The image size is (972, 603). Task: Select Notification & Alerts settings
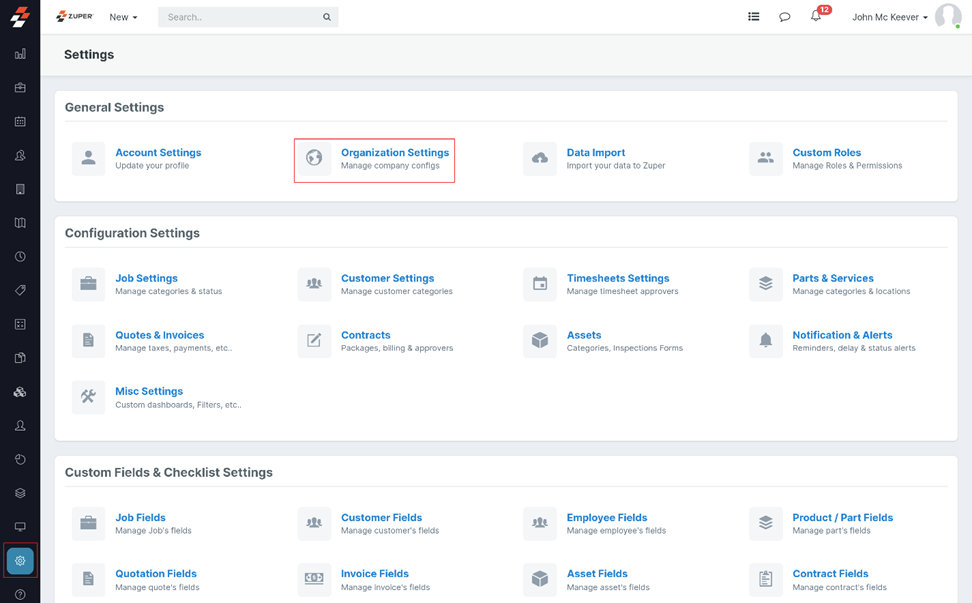pos(842,335)
